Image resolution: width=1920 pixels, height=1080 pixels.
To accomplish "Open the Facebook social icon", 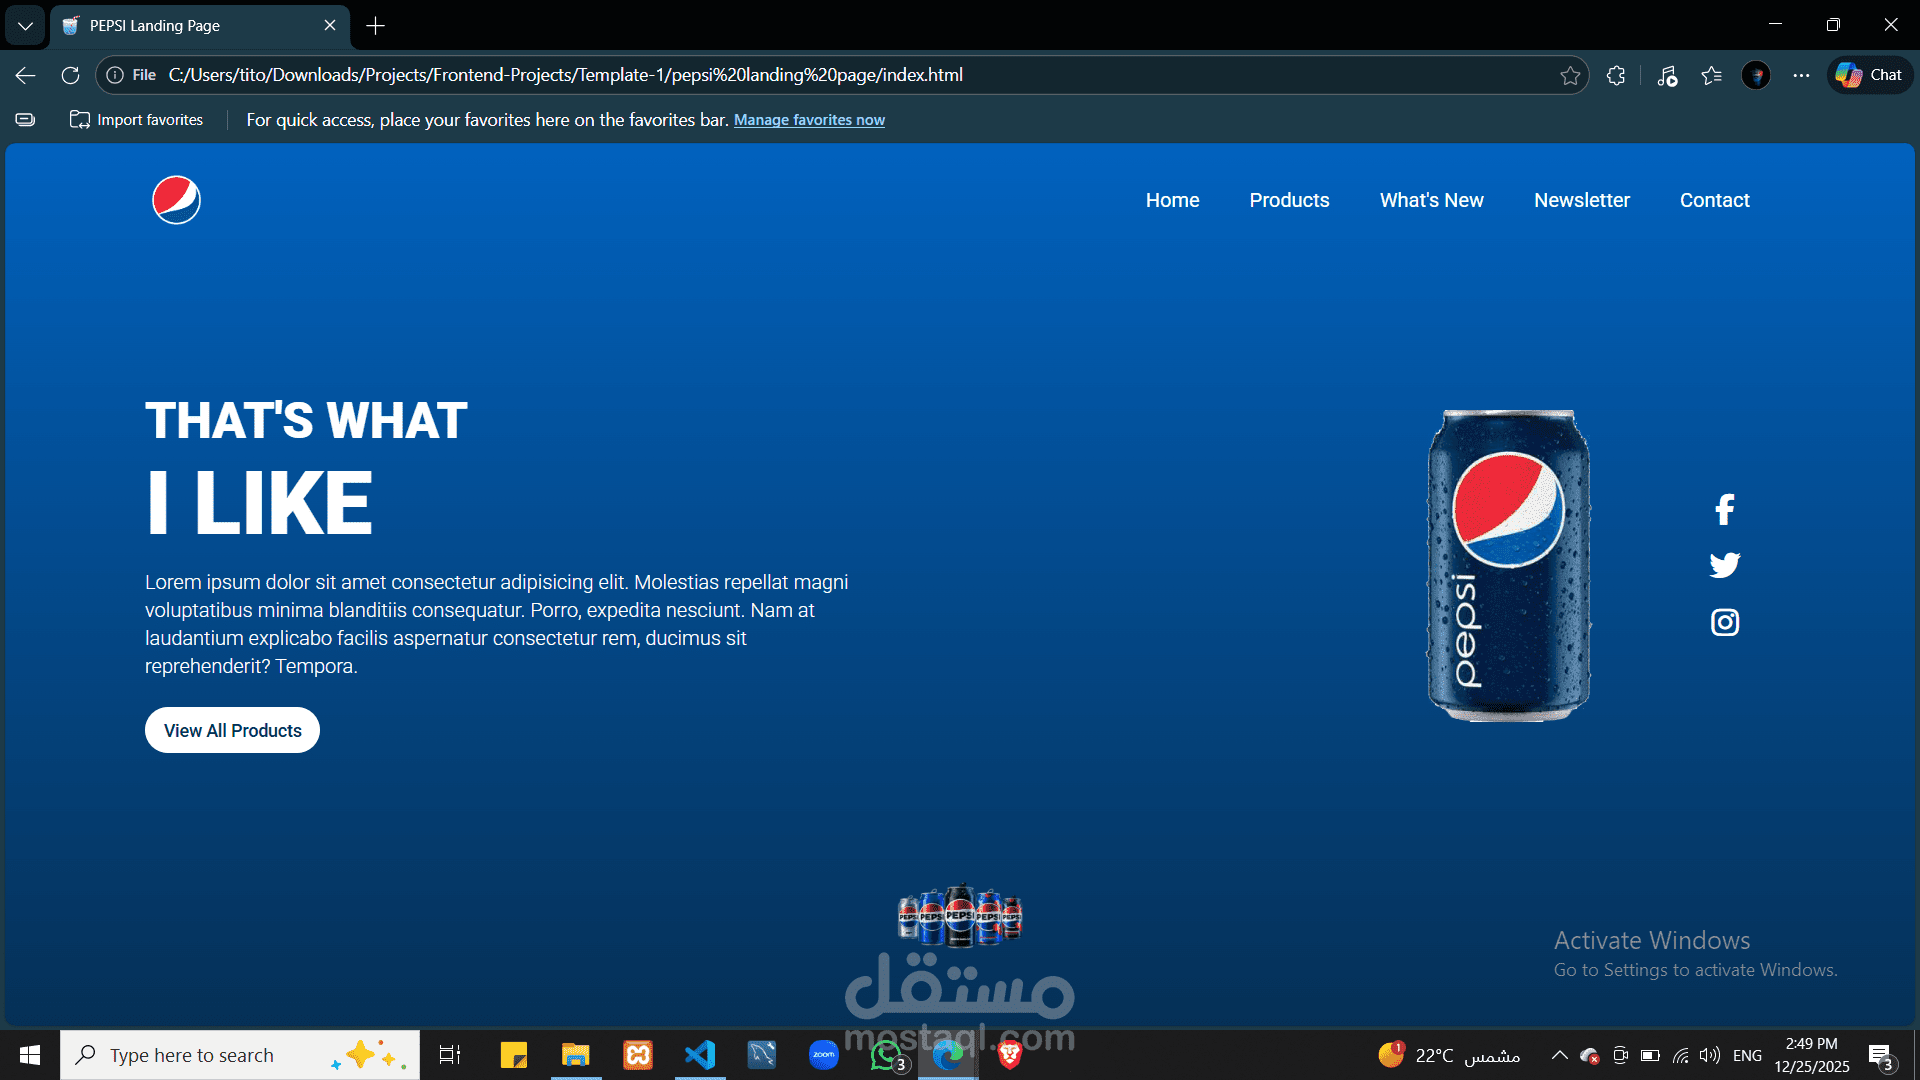I will coord(1724,510).
